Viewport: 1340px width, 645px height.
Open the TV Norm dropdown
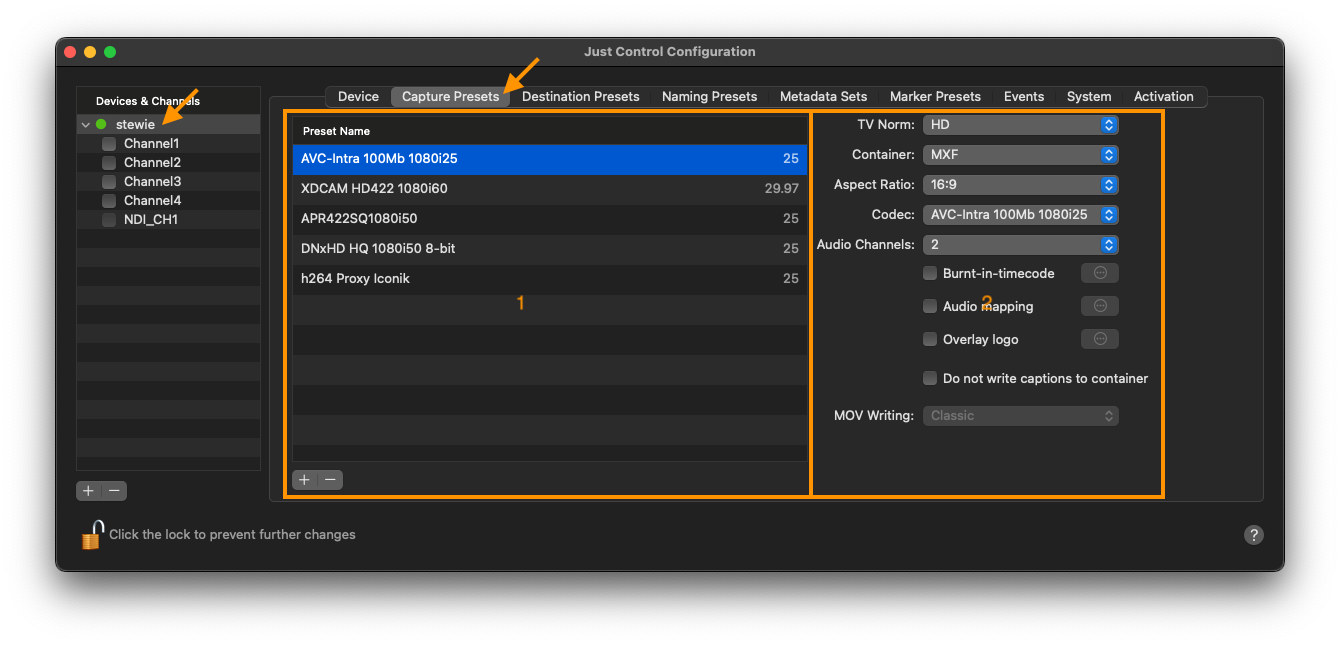[x=1020, y=125]
